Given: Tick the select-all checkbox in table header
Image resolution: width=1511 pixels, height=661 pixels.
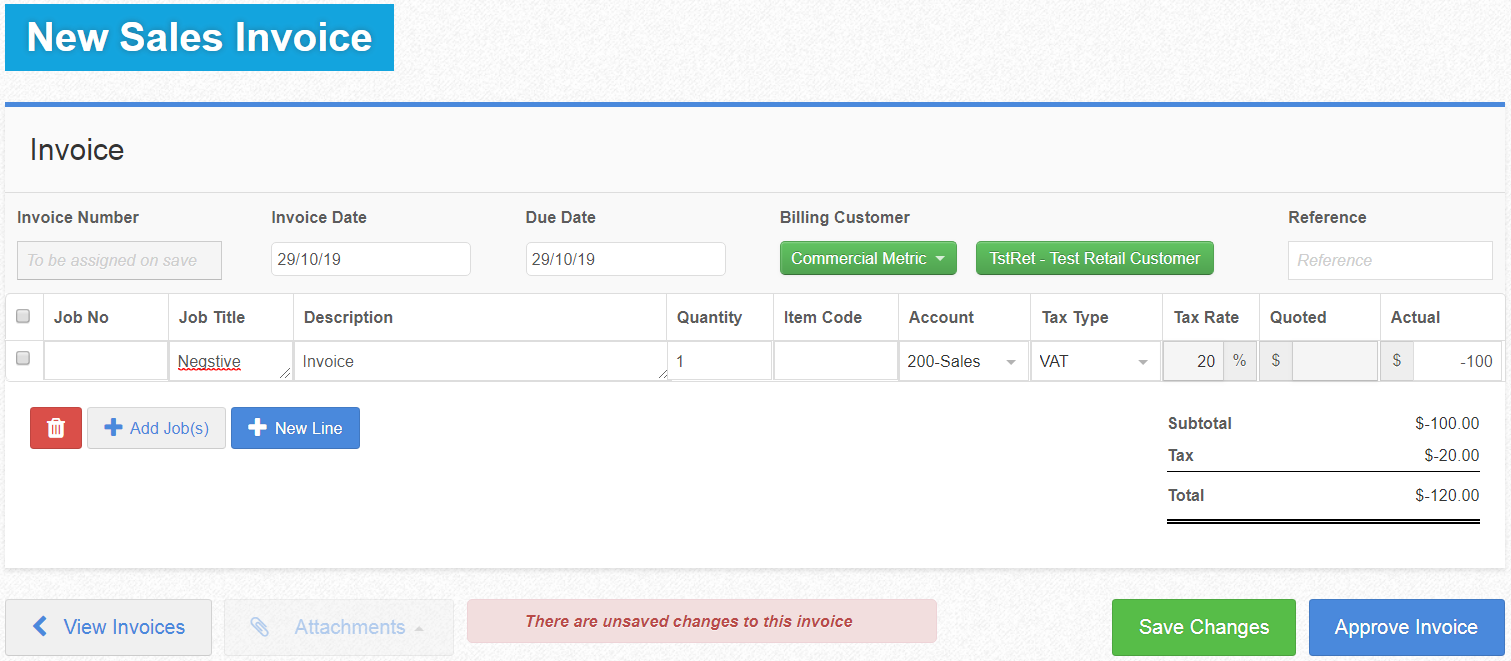Looking at the screenshot, I should 23,317.
